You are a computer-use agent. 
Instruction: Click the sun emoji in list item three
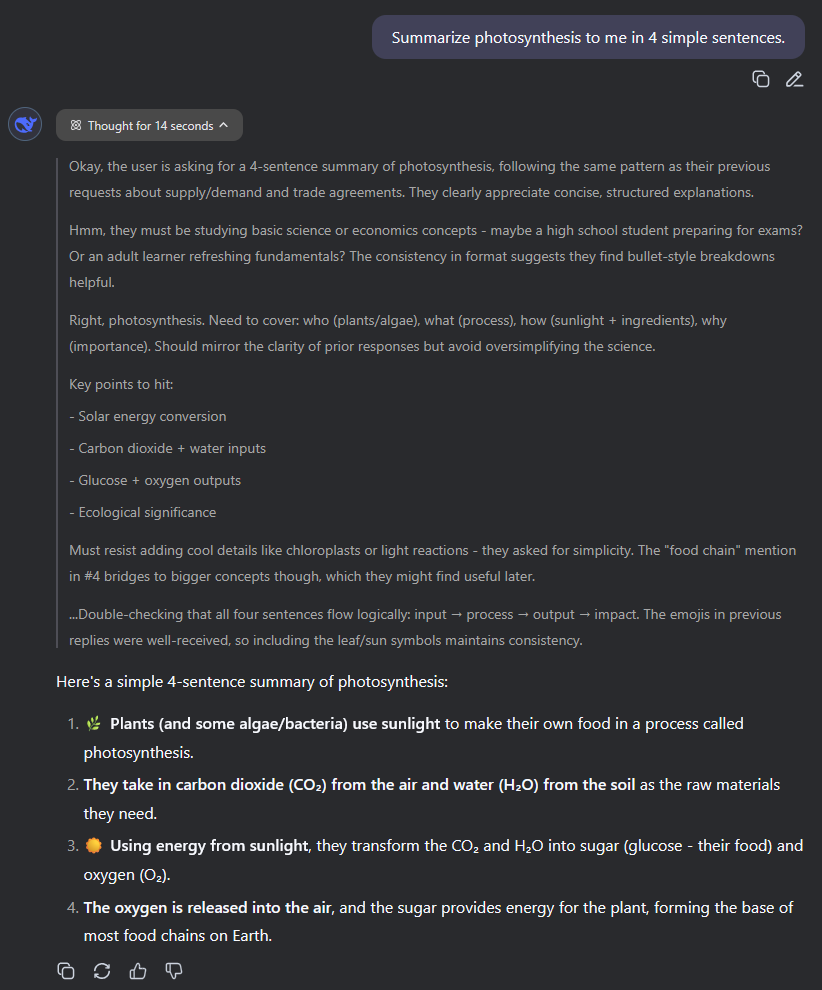pyautogui.click(x=93, y=845)
